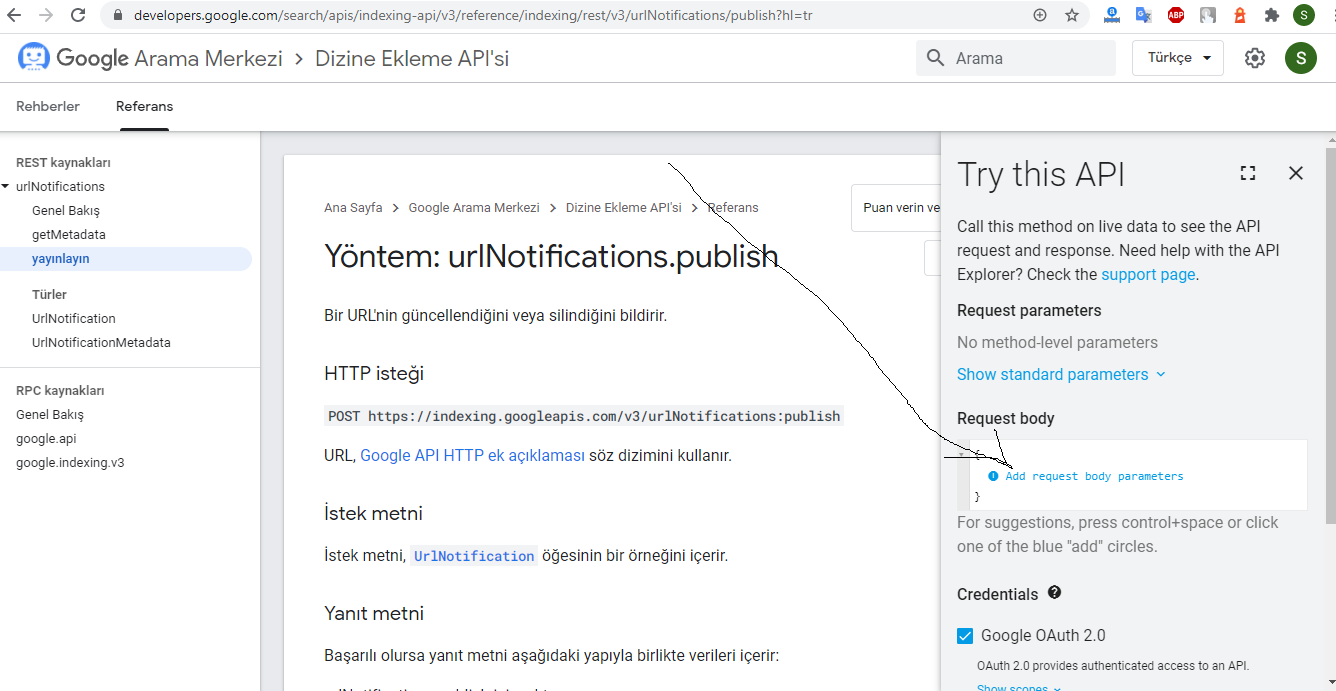The height and width of the screenshot is (691, 1336).
Task: Select yayınlayın in the sidebar
Action: (x=61, y=259)
